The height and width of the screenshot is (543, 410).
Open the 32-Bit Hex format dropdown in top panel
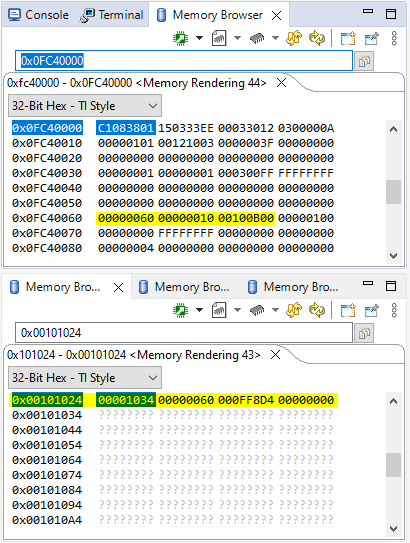85,106
